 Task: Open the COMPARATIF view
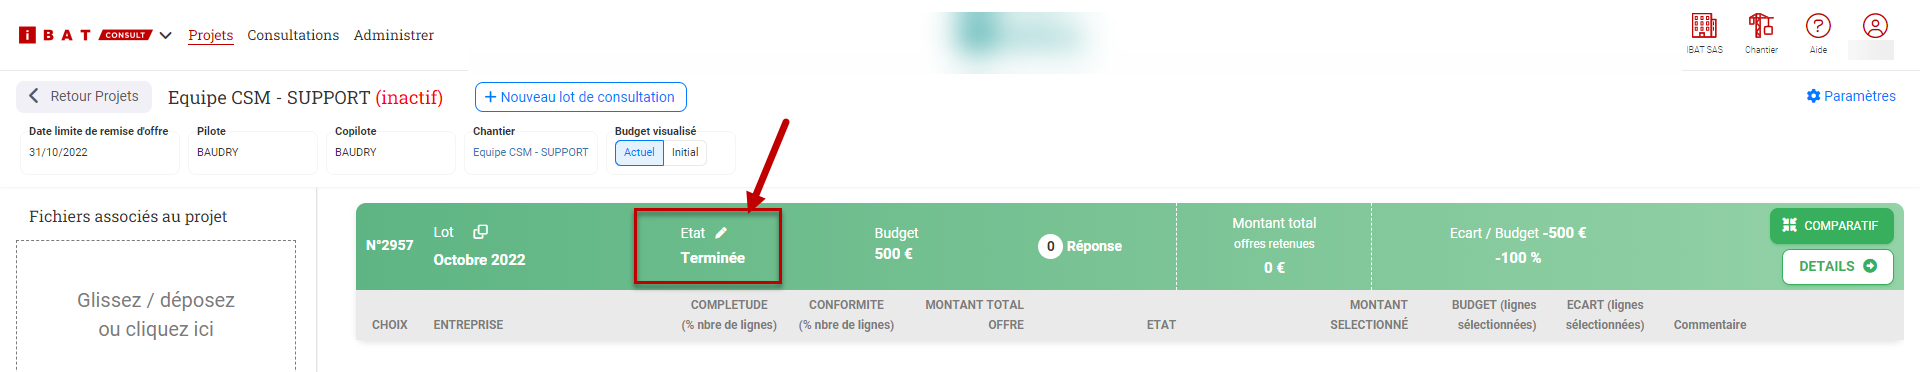pos(1831,226)
